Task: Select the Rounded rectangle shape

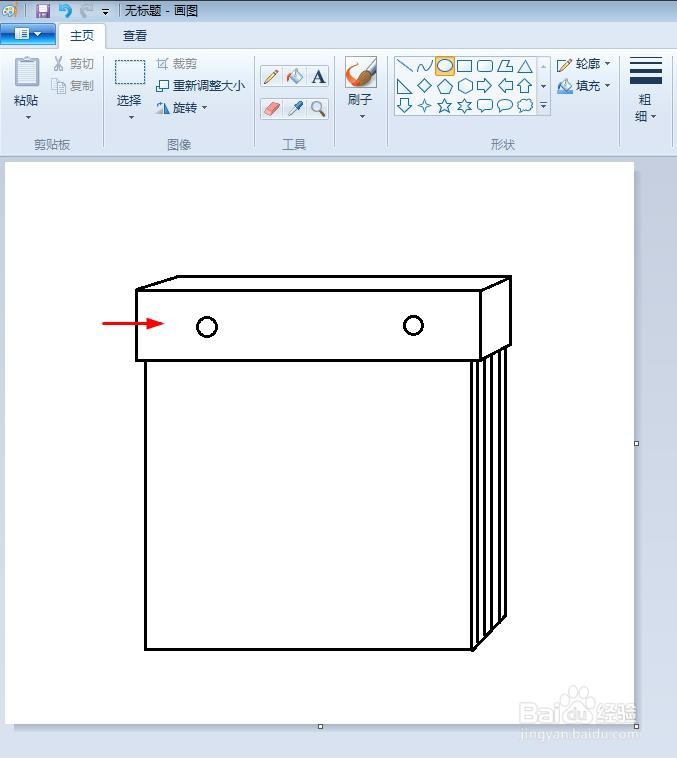Action: pos(485,66)
